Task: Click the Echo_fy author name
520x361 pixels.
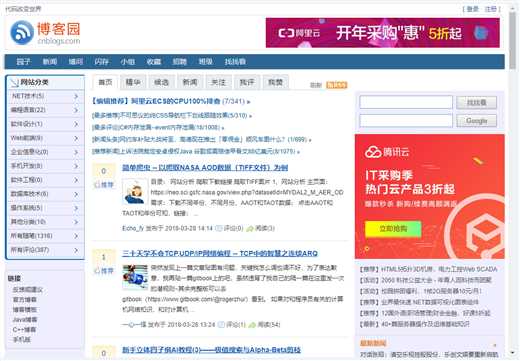Action: (133, 228)
